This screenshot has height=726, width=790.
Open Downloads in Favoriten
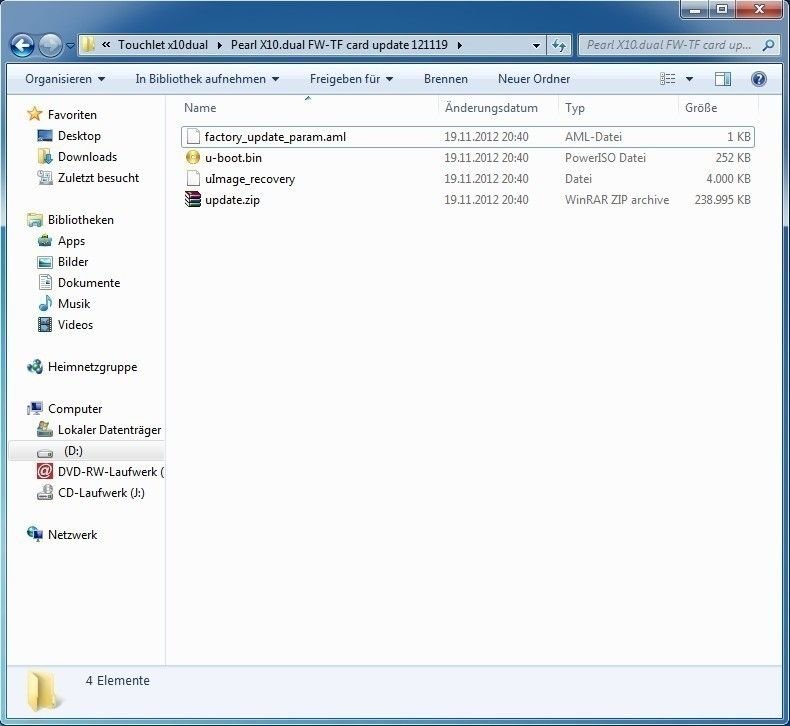(87, 157)
